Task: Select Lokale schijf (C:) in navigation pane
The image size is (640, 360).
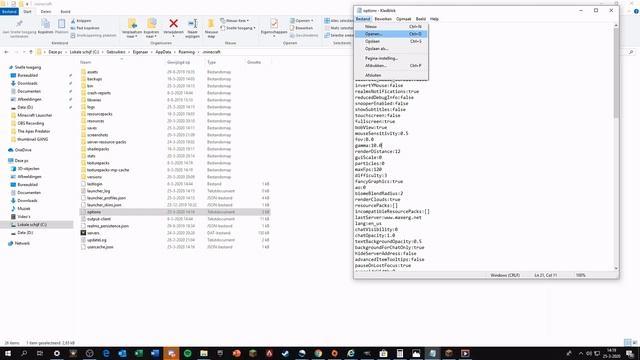Action: click(32, 225)
